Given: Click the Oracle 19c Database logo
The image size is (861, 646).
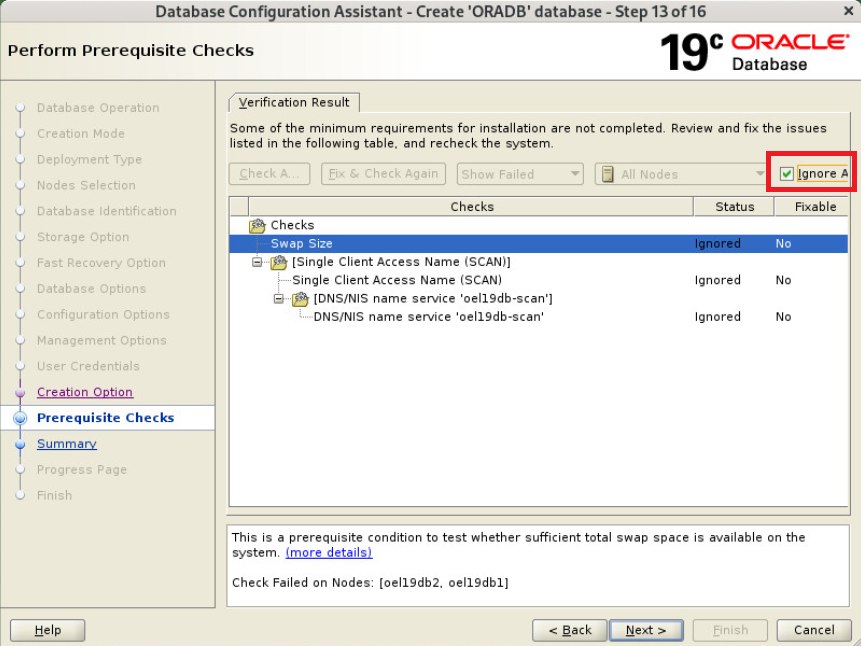Looking at the screenshot, I should pyautogui.click(x=754, y=52).
